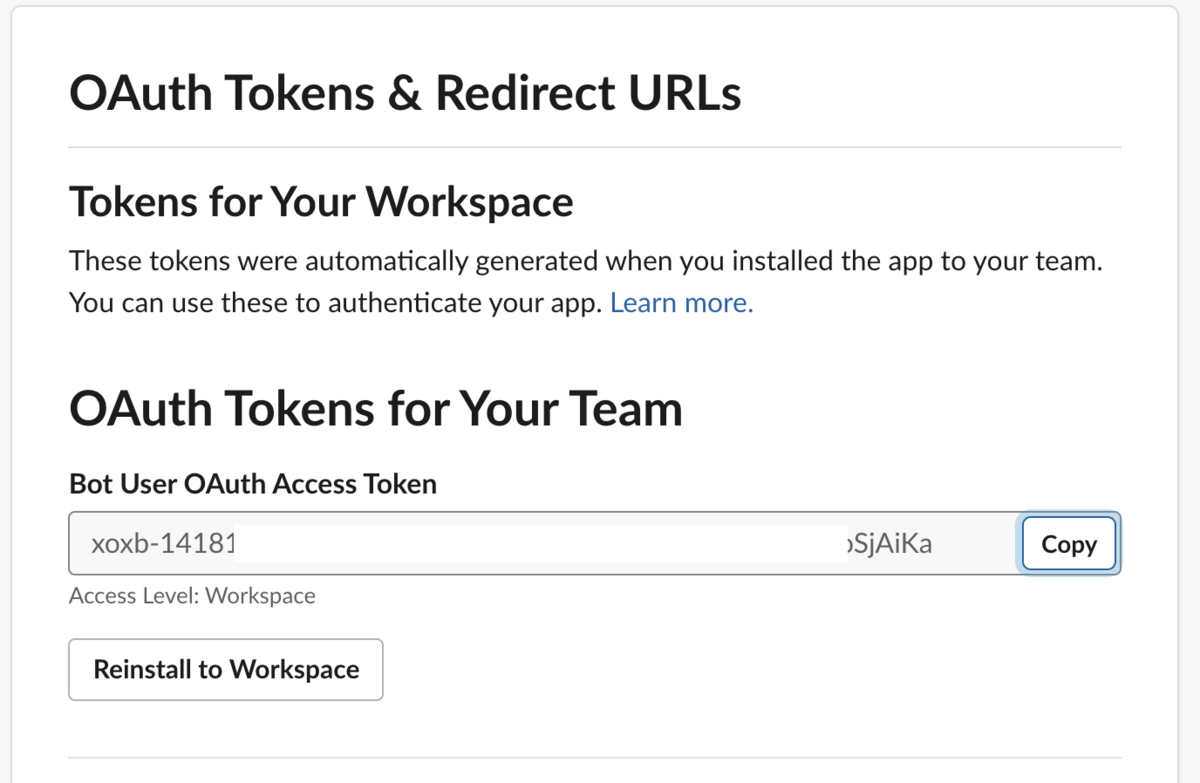Click the divider line below the main heading
This screenshot has height=783, width=1200.
point(595,147)
